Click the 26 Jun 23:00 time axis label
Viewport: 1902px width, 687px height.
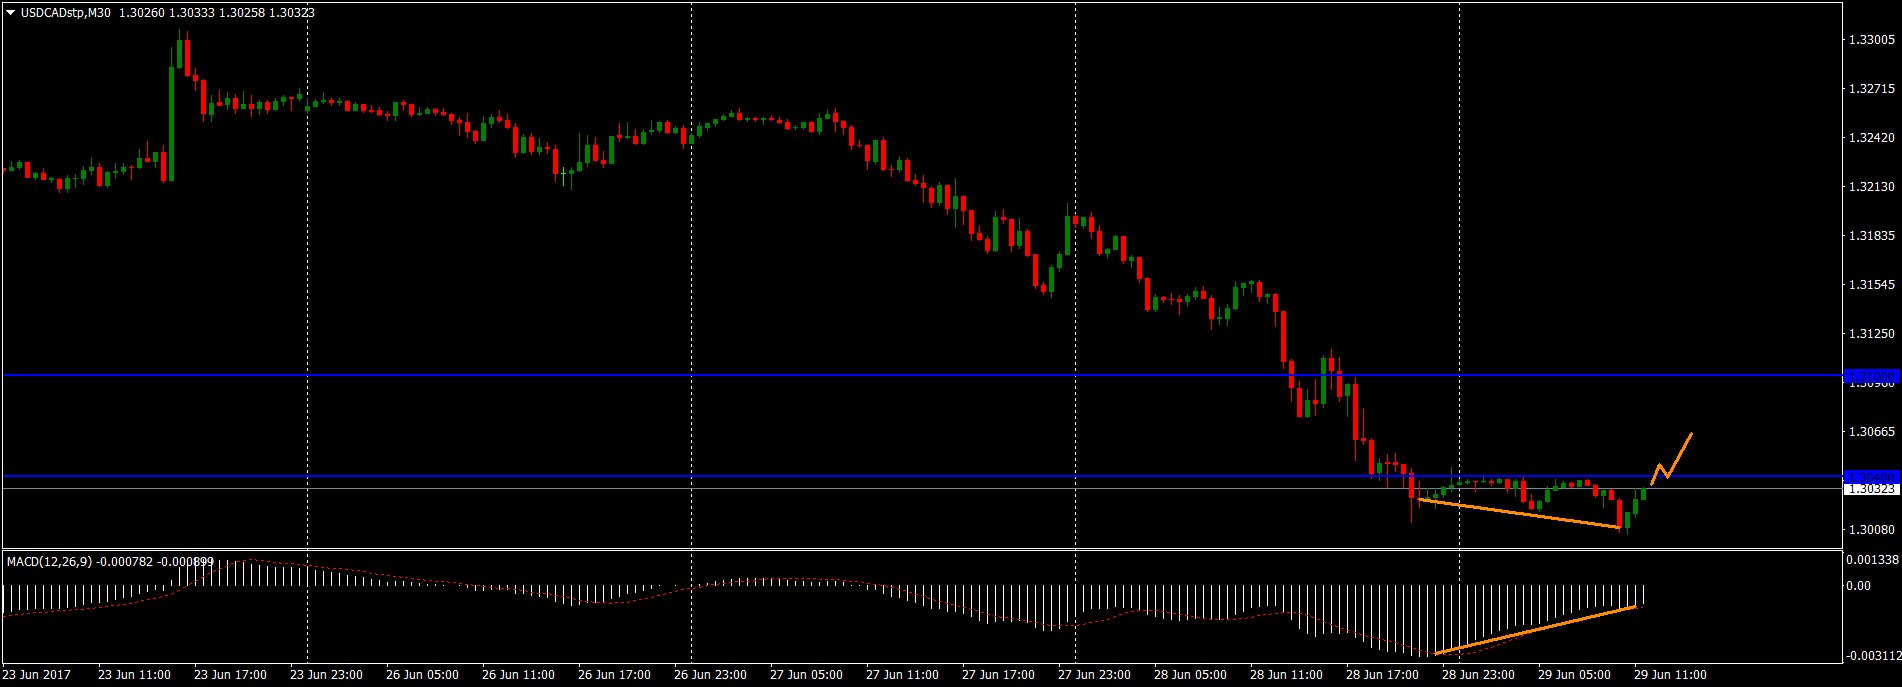coord(711,675)
